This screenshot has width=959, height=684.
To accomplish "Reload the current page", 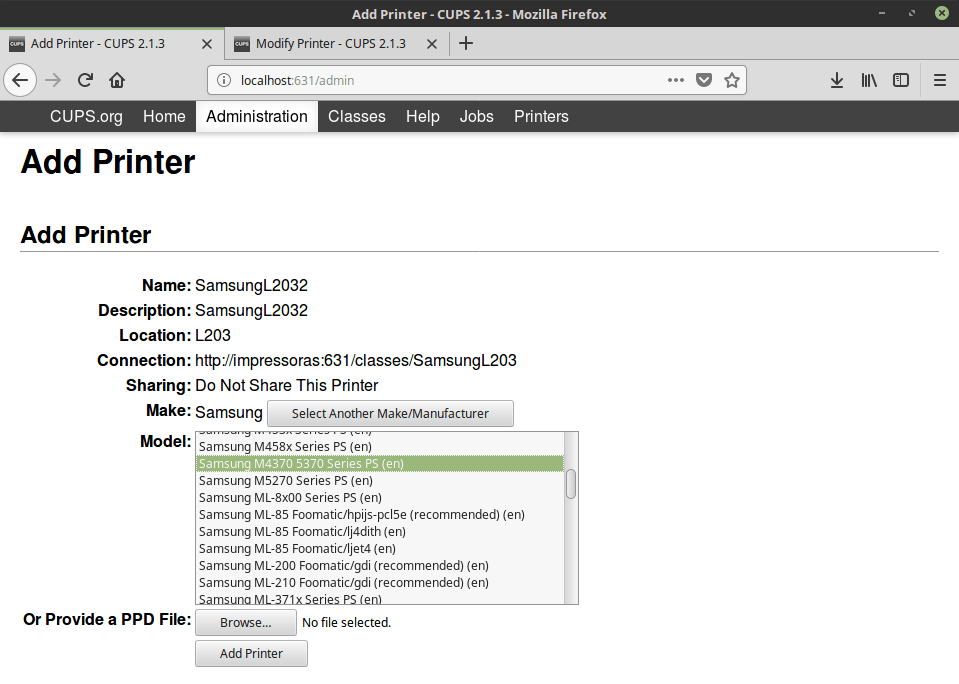I will [85, 80].
